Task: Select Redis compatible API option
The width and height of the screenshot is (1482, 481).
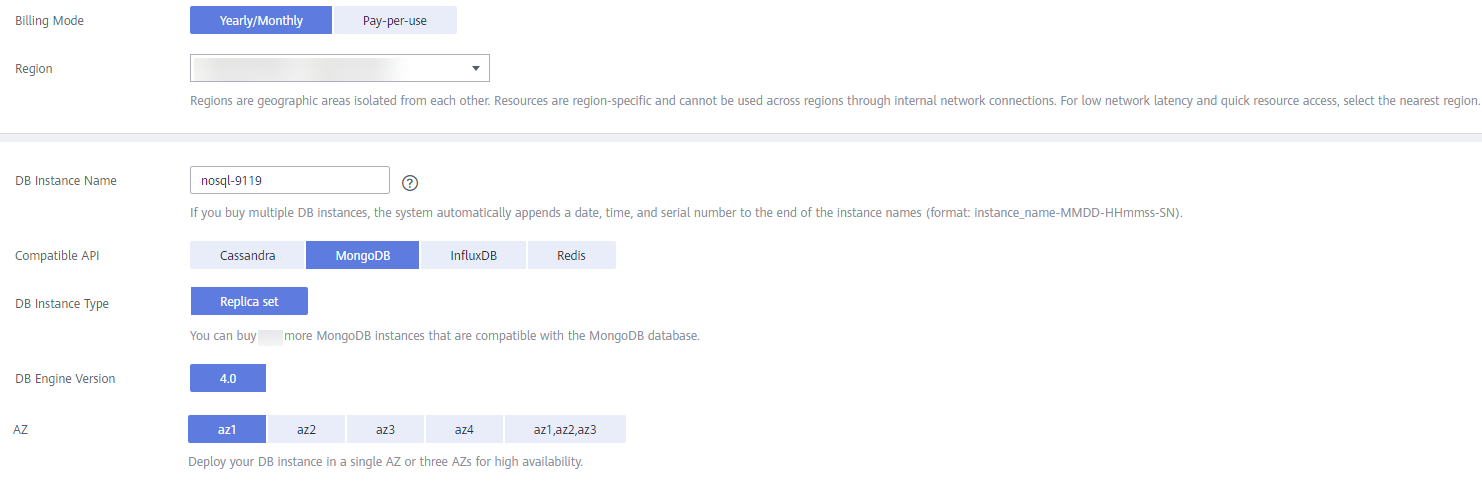Action: pyautogui.click(x=572, y=255)
